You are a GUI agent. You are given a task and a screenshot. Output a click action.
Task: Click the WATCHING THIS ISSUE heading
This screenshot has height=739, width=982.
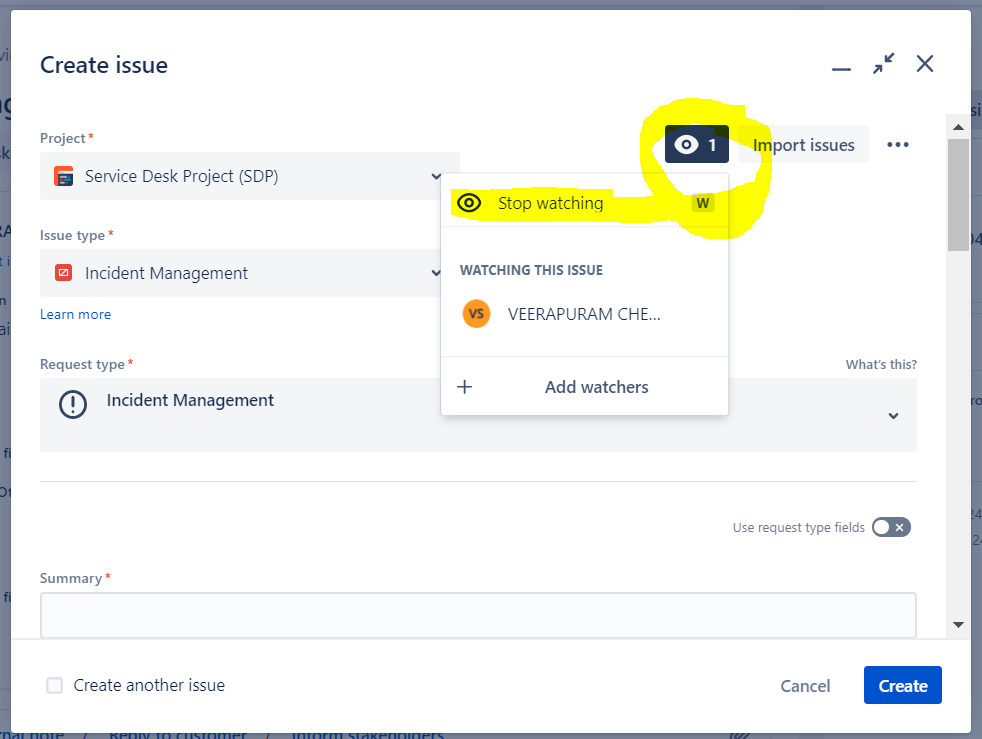click(x=531, y=270)
